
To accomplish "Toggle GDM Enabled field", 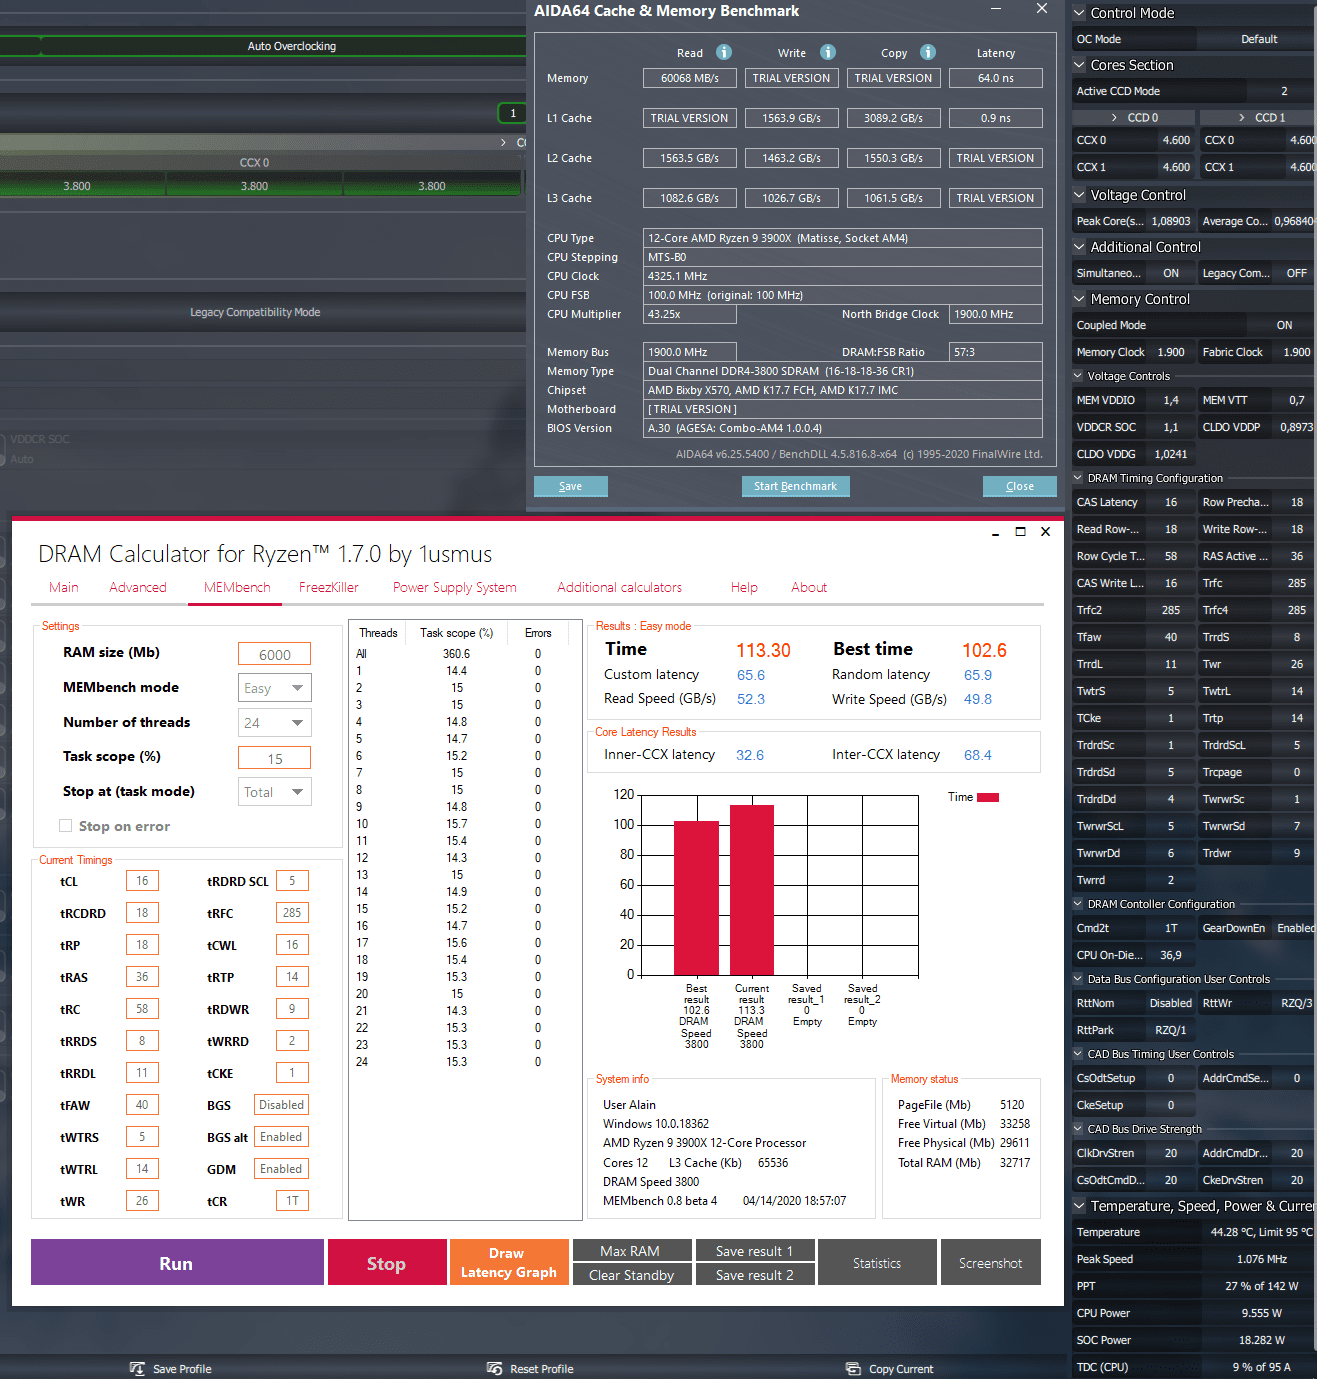I will pos(281,1169).
